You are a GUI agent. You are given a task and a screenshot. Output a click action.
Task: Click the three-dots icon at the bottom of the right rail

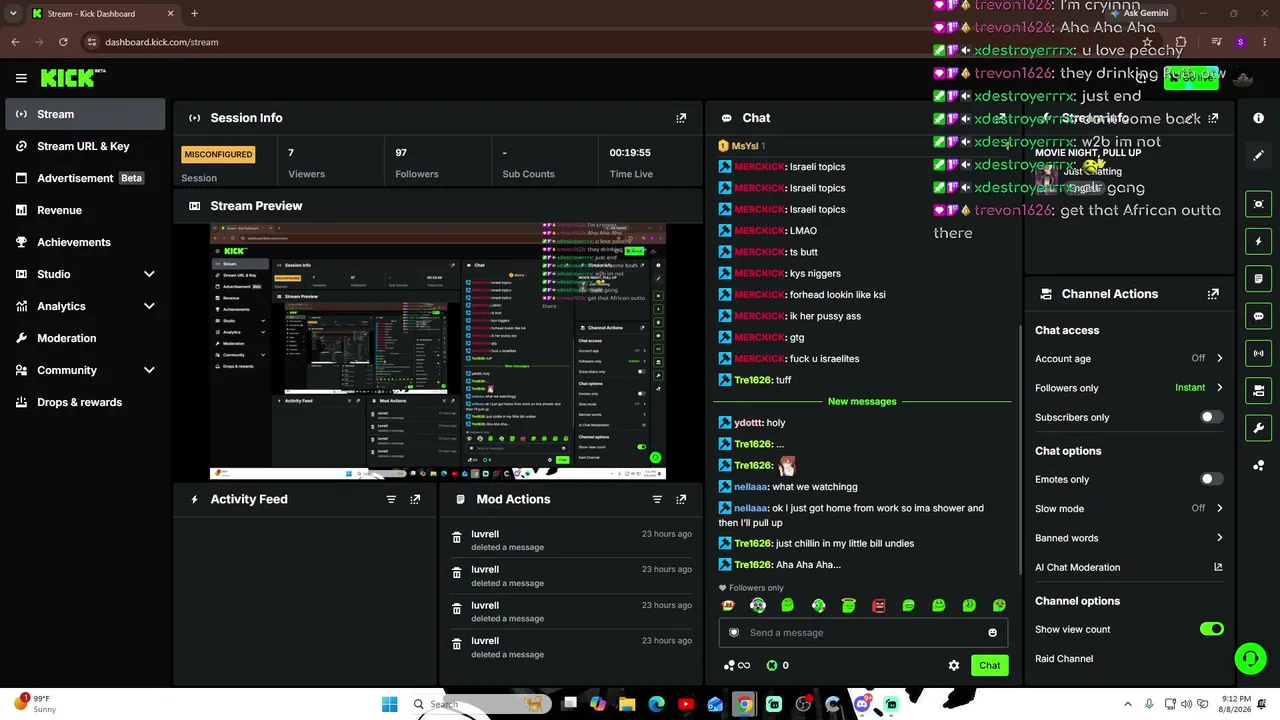[1258, 466]
